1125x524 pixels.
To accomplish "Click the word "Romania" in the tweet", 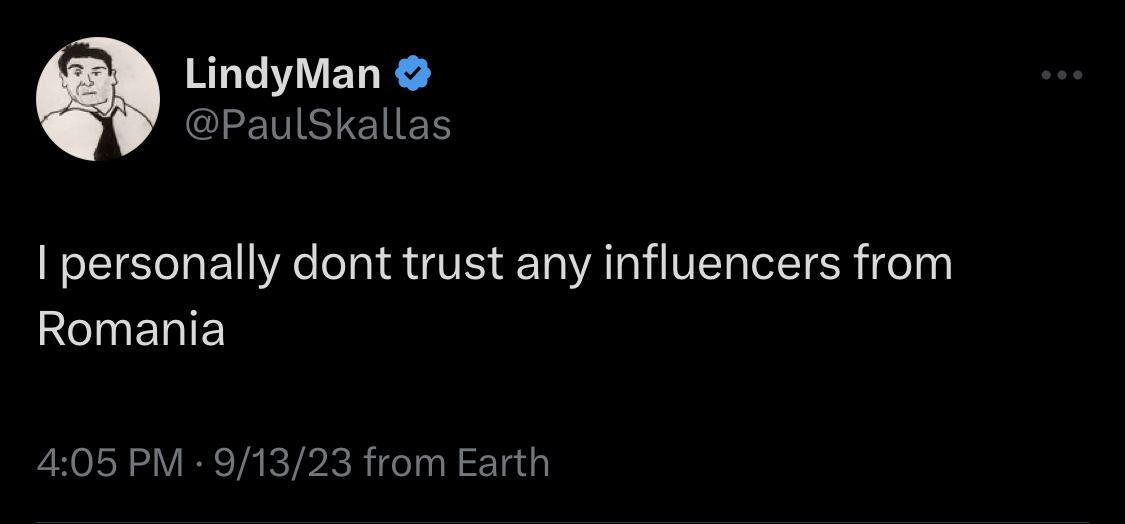I will click(130, 331).
